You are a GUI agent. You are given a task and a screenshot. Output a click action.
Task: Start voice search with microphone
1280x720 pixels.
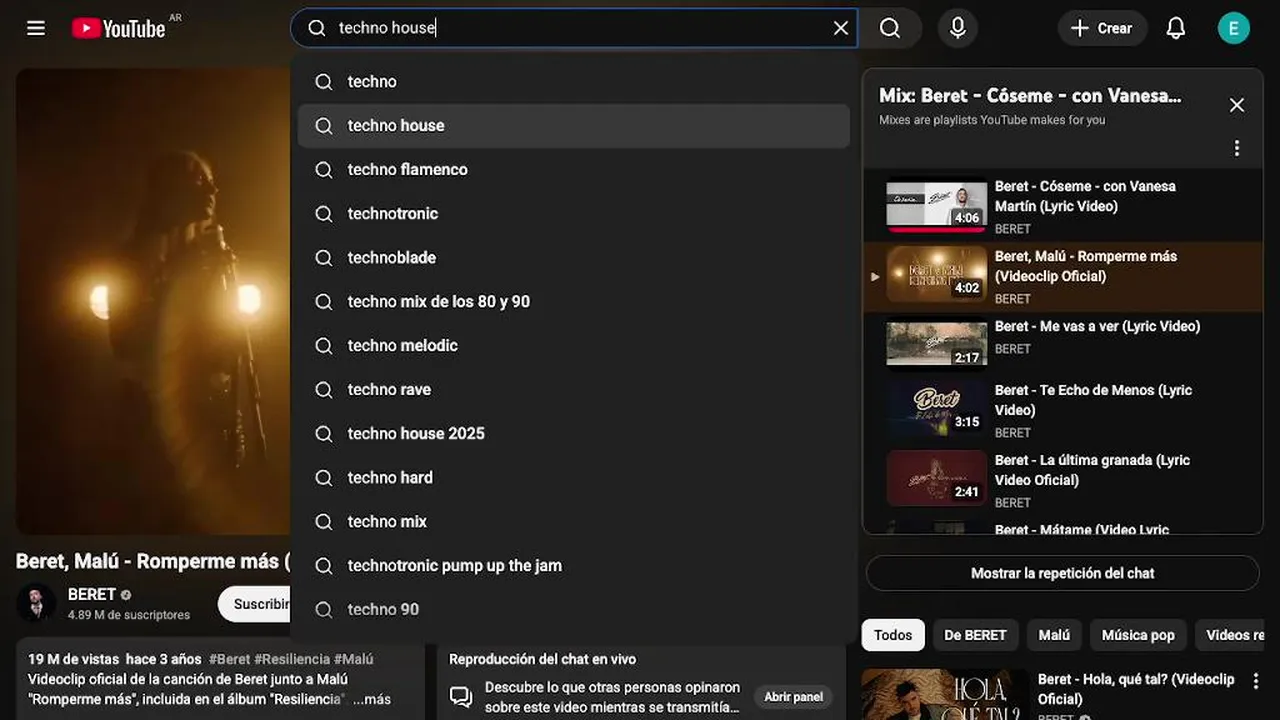[x=958, y=28]
